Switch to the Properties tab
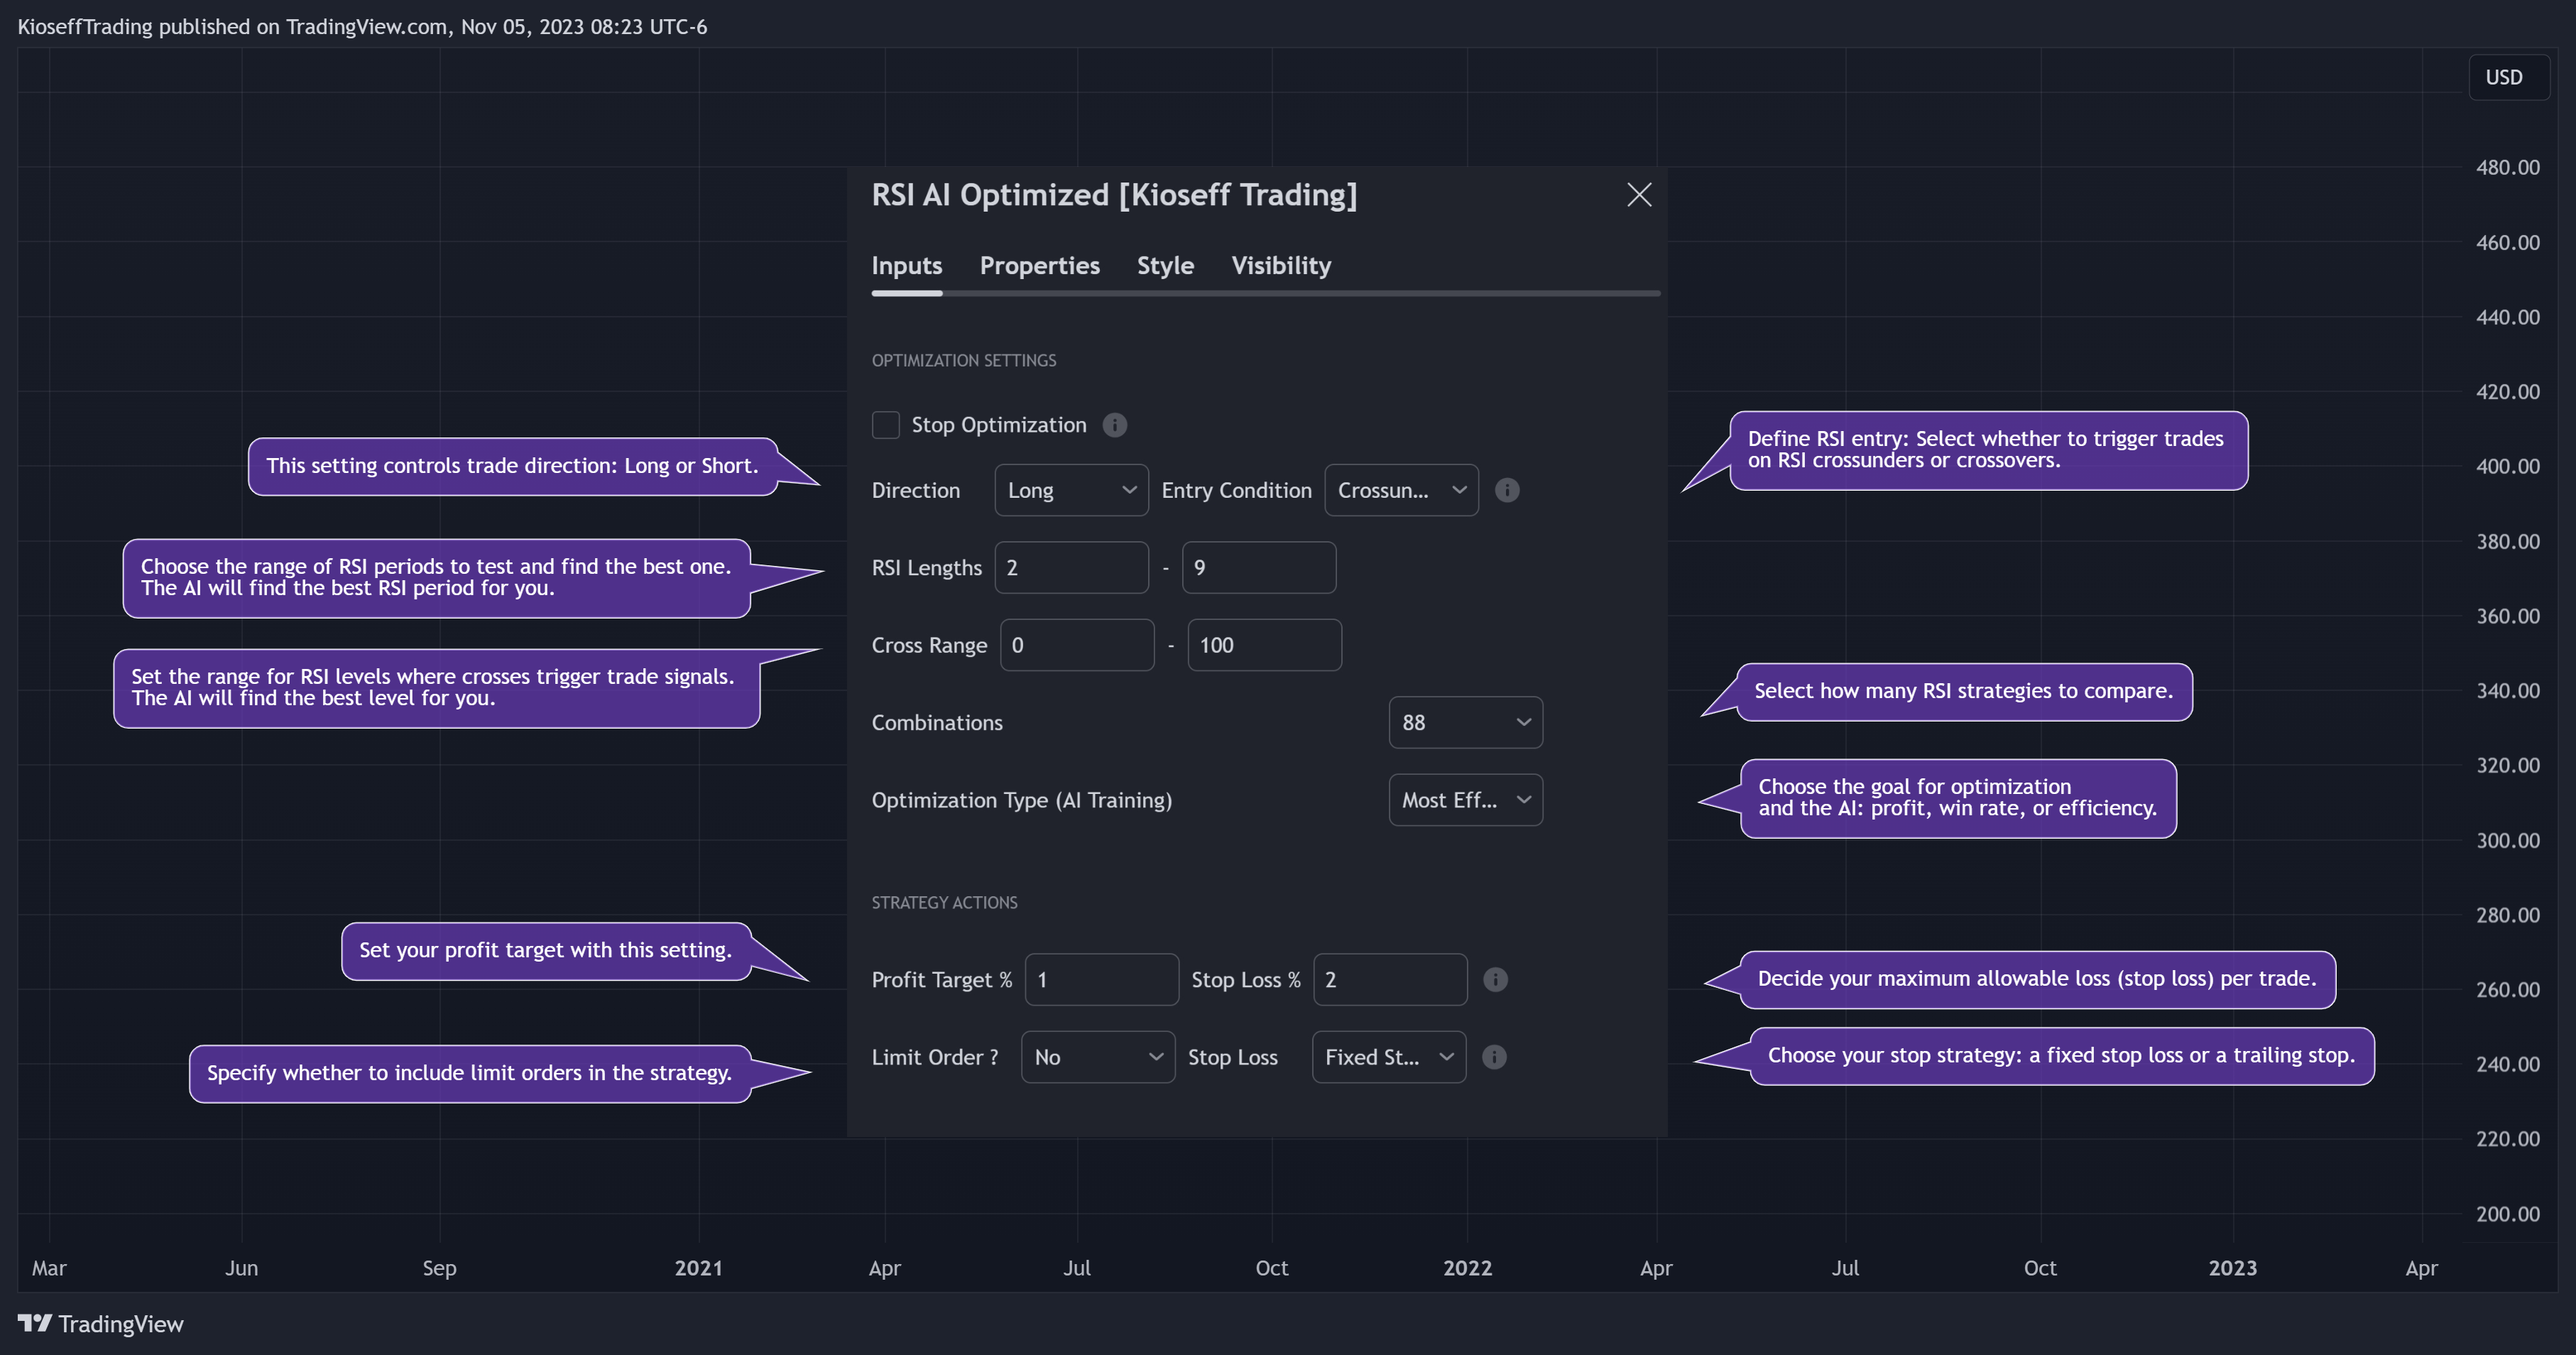2576x1355 pixels. pos(1039,266)
